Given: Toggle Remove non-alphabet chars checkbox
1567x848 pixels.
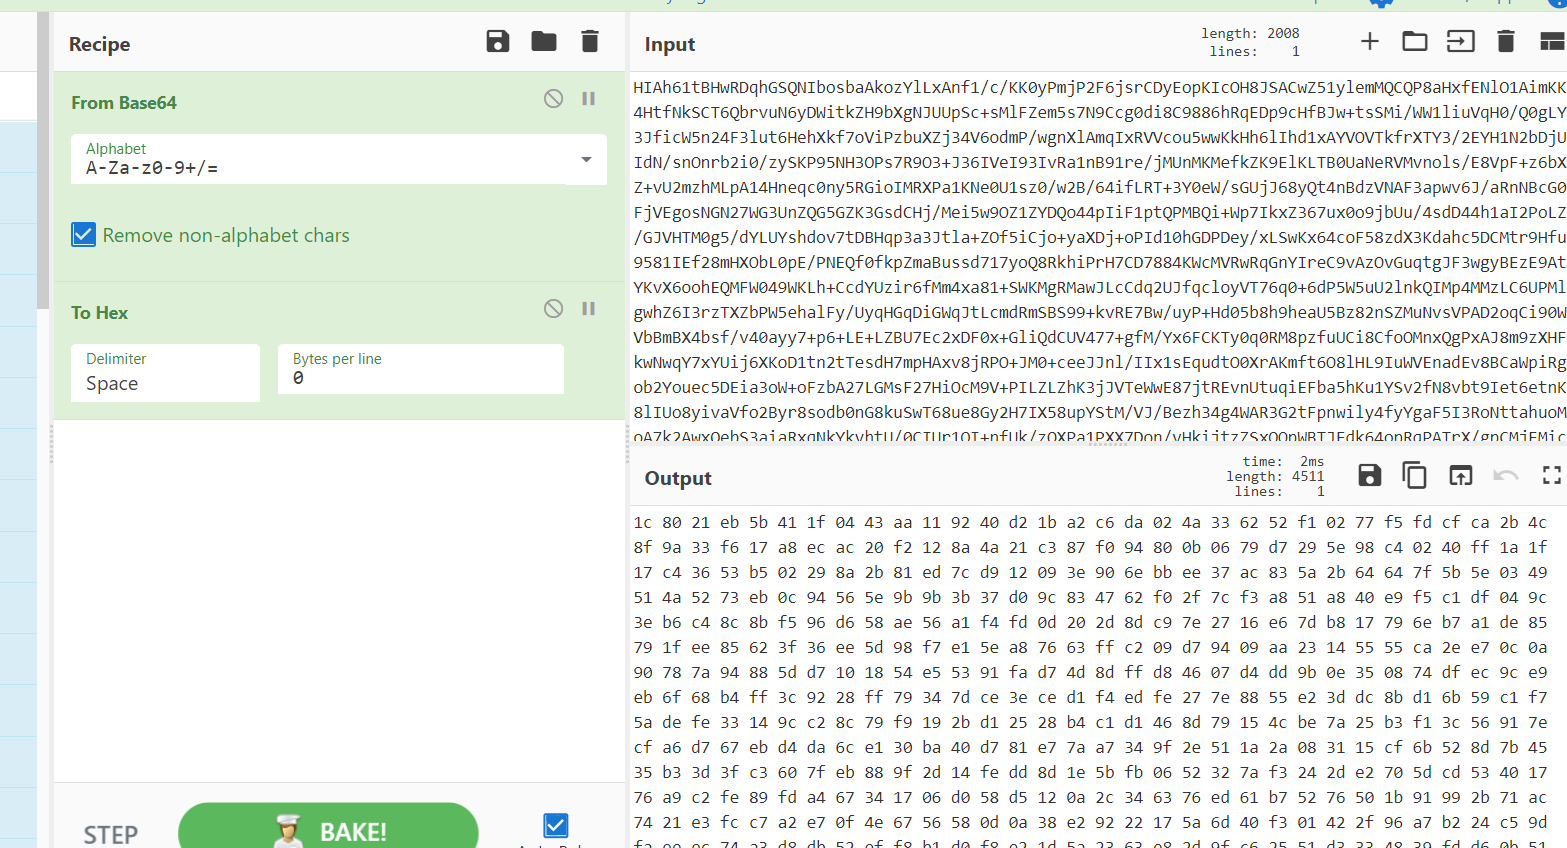Looking at the screenshot, I should tap(84, 235).
